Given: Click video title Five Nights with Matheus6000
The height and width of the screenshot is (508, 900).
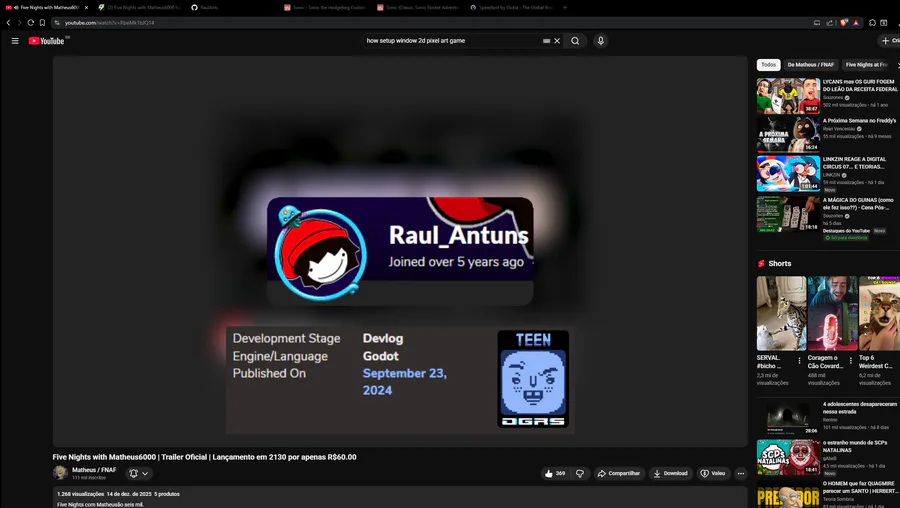Looking at the screenshot, I should (204, 457).
